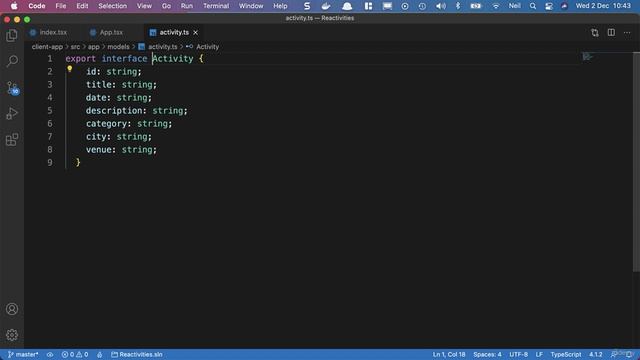Click the date and time Wed 2 Dec
640x360 pixels.
tap(603, 6)
